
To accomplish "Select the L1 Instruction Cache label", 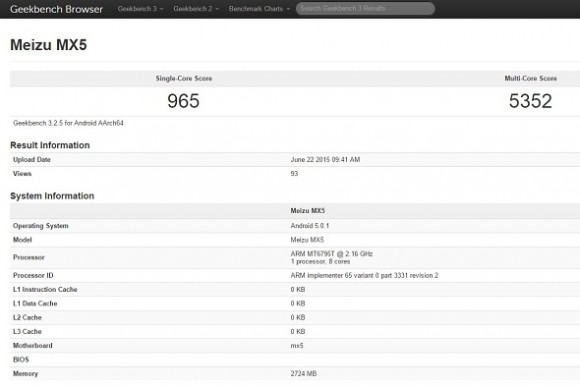I will click(x=45, y=290).
